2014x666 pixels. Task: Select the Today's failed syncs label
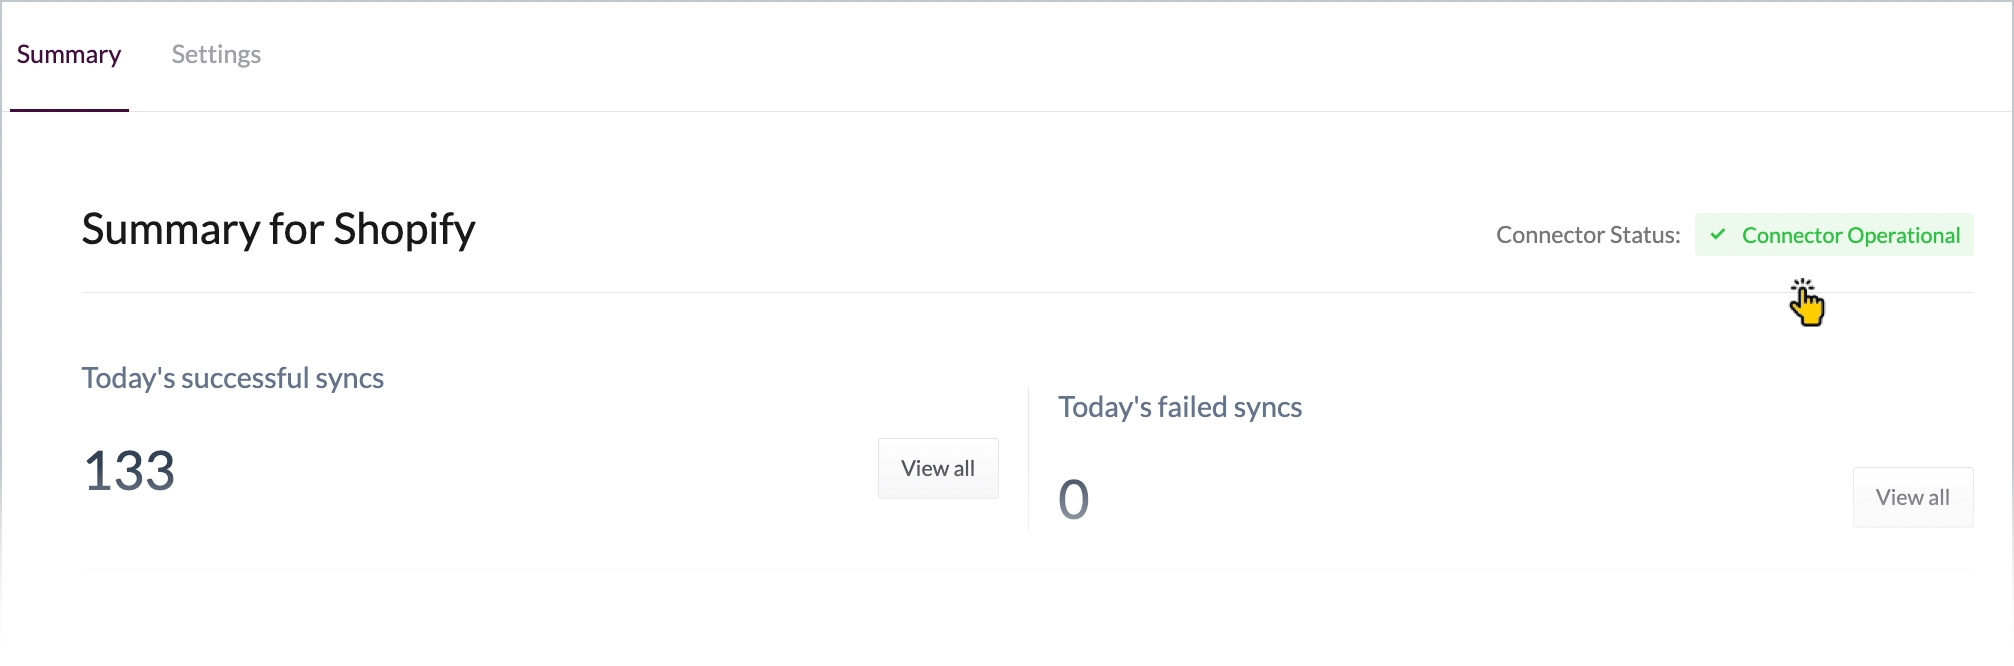pos(1180,407)
